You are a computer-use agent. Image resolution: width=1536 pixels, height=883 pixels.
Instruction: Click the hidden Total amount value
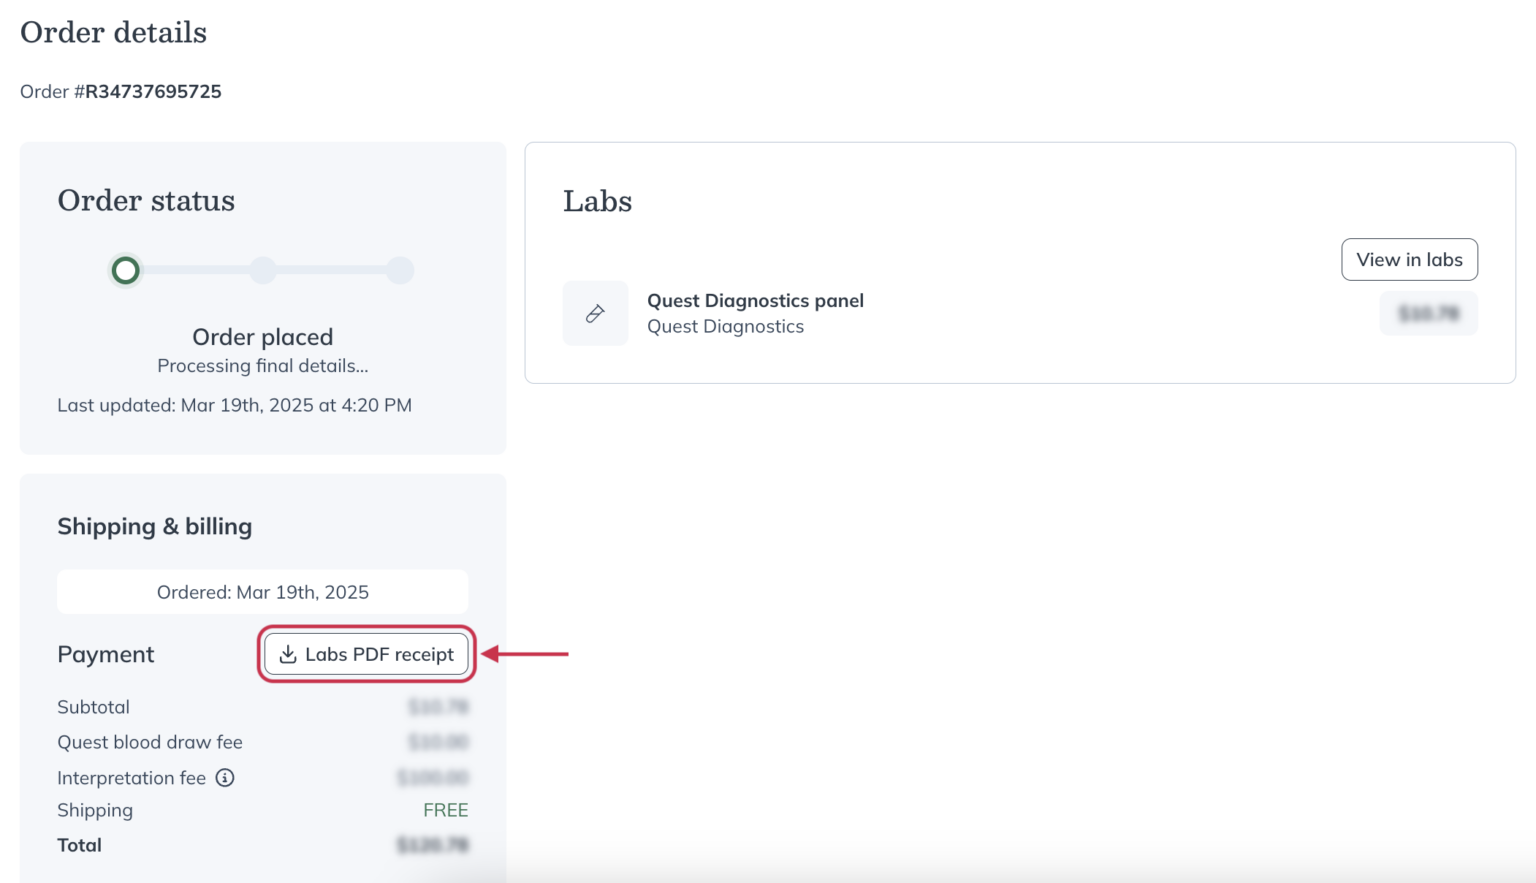(x=435, y=845)
